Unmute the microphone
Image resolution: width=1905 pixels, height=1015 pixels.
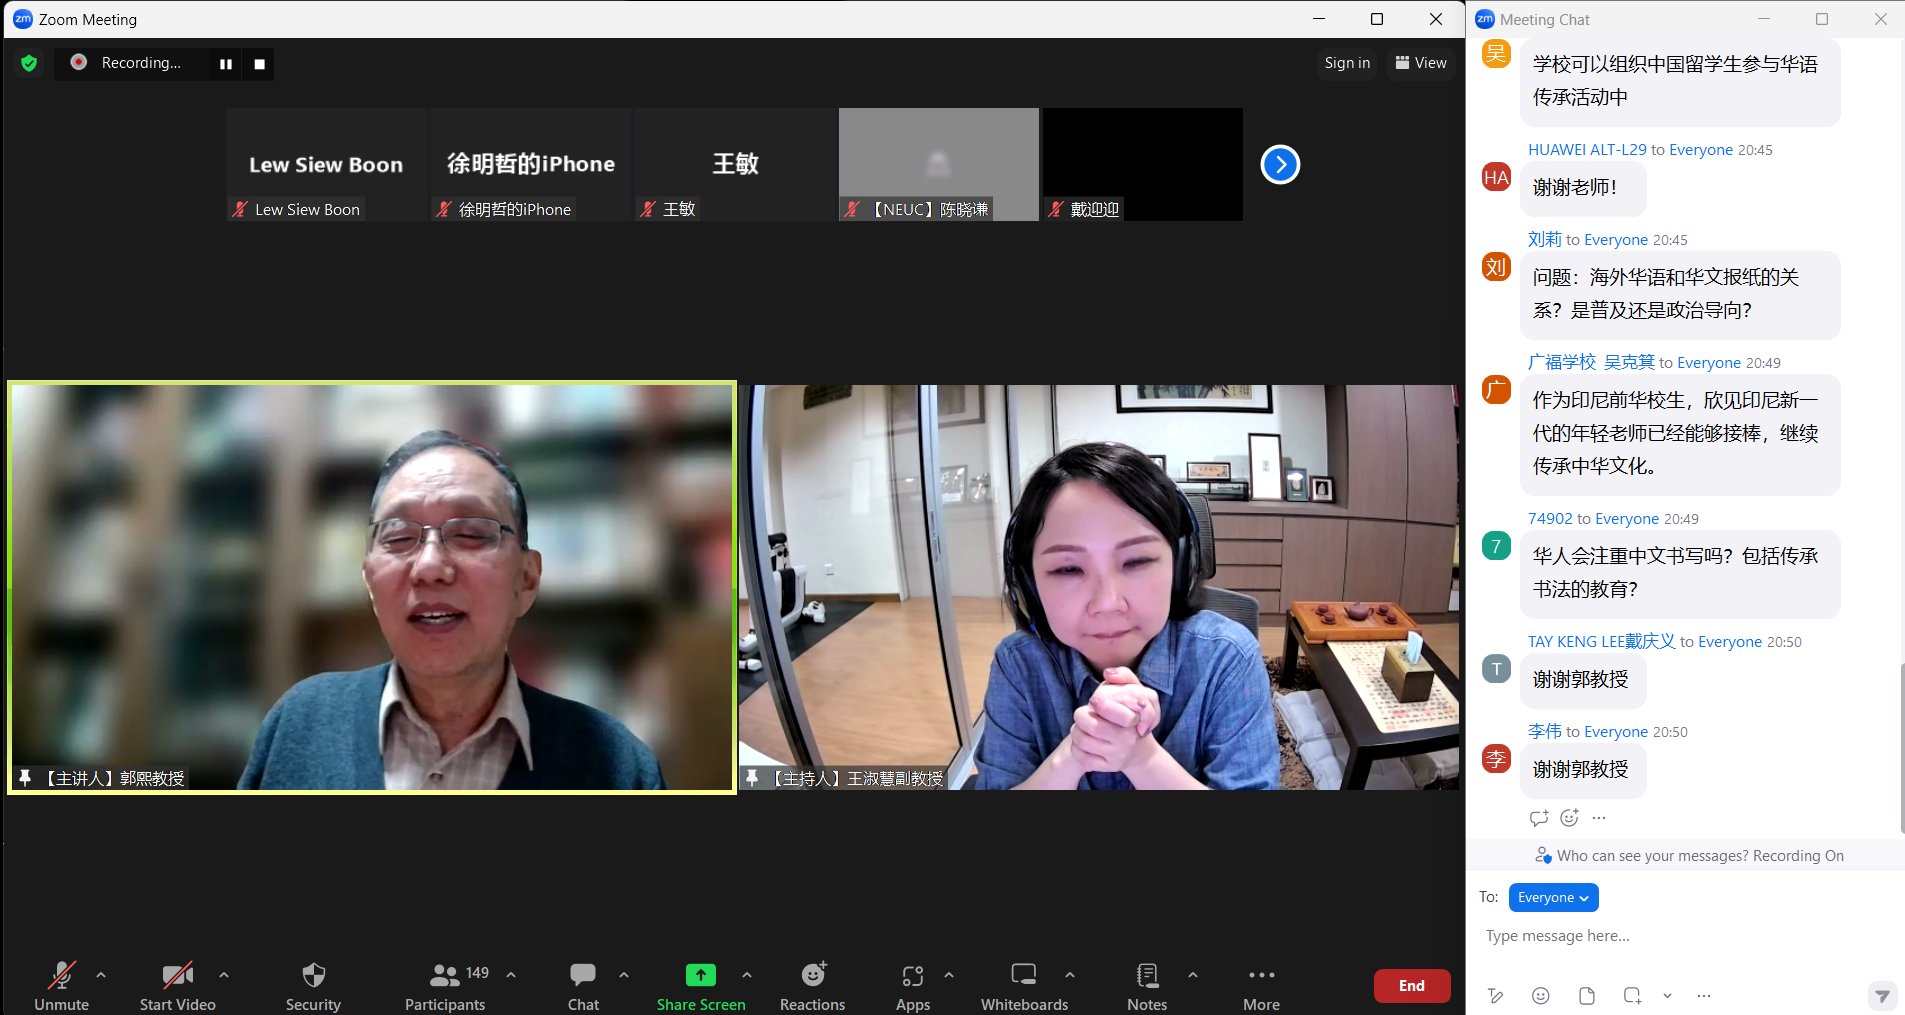pos(61,986)
